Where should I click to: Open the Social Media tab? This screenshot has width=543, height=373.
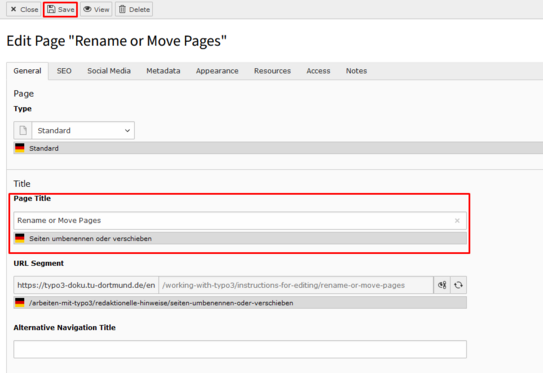click(x=109, y=71)
